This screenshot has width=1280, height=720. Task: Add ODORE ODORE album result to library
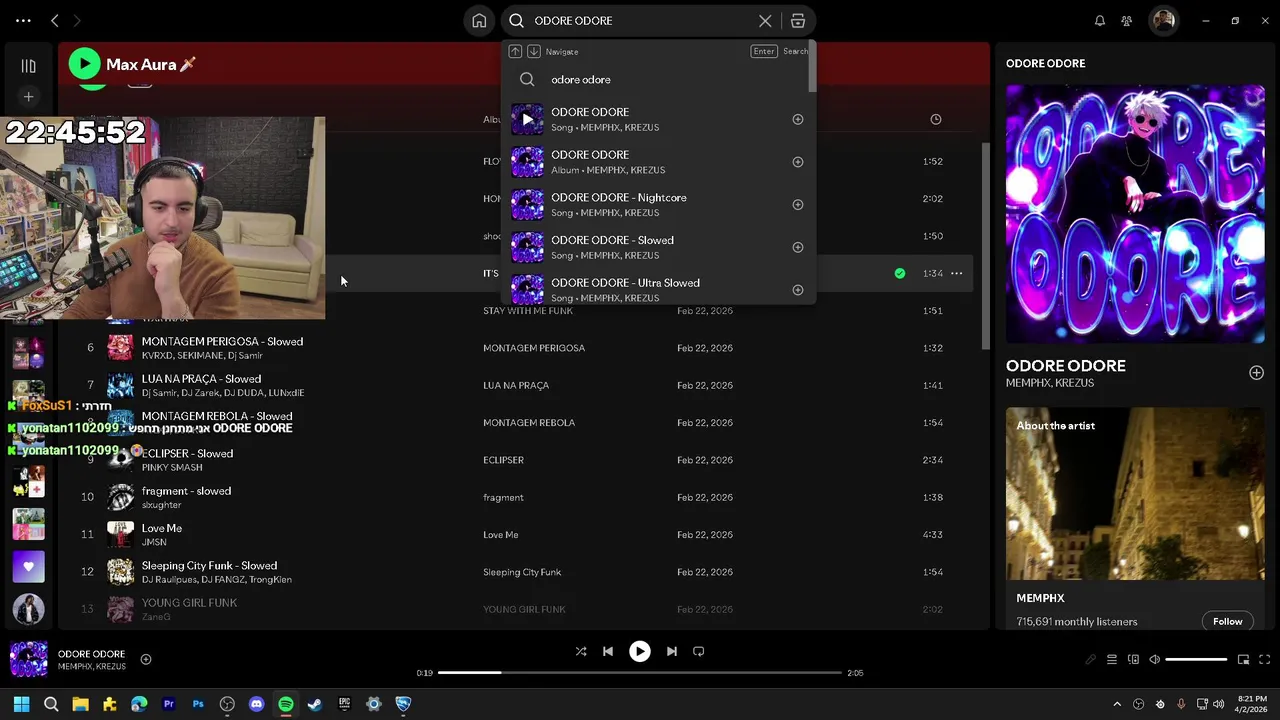798,162
